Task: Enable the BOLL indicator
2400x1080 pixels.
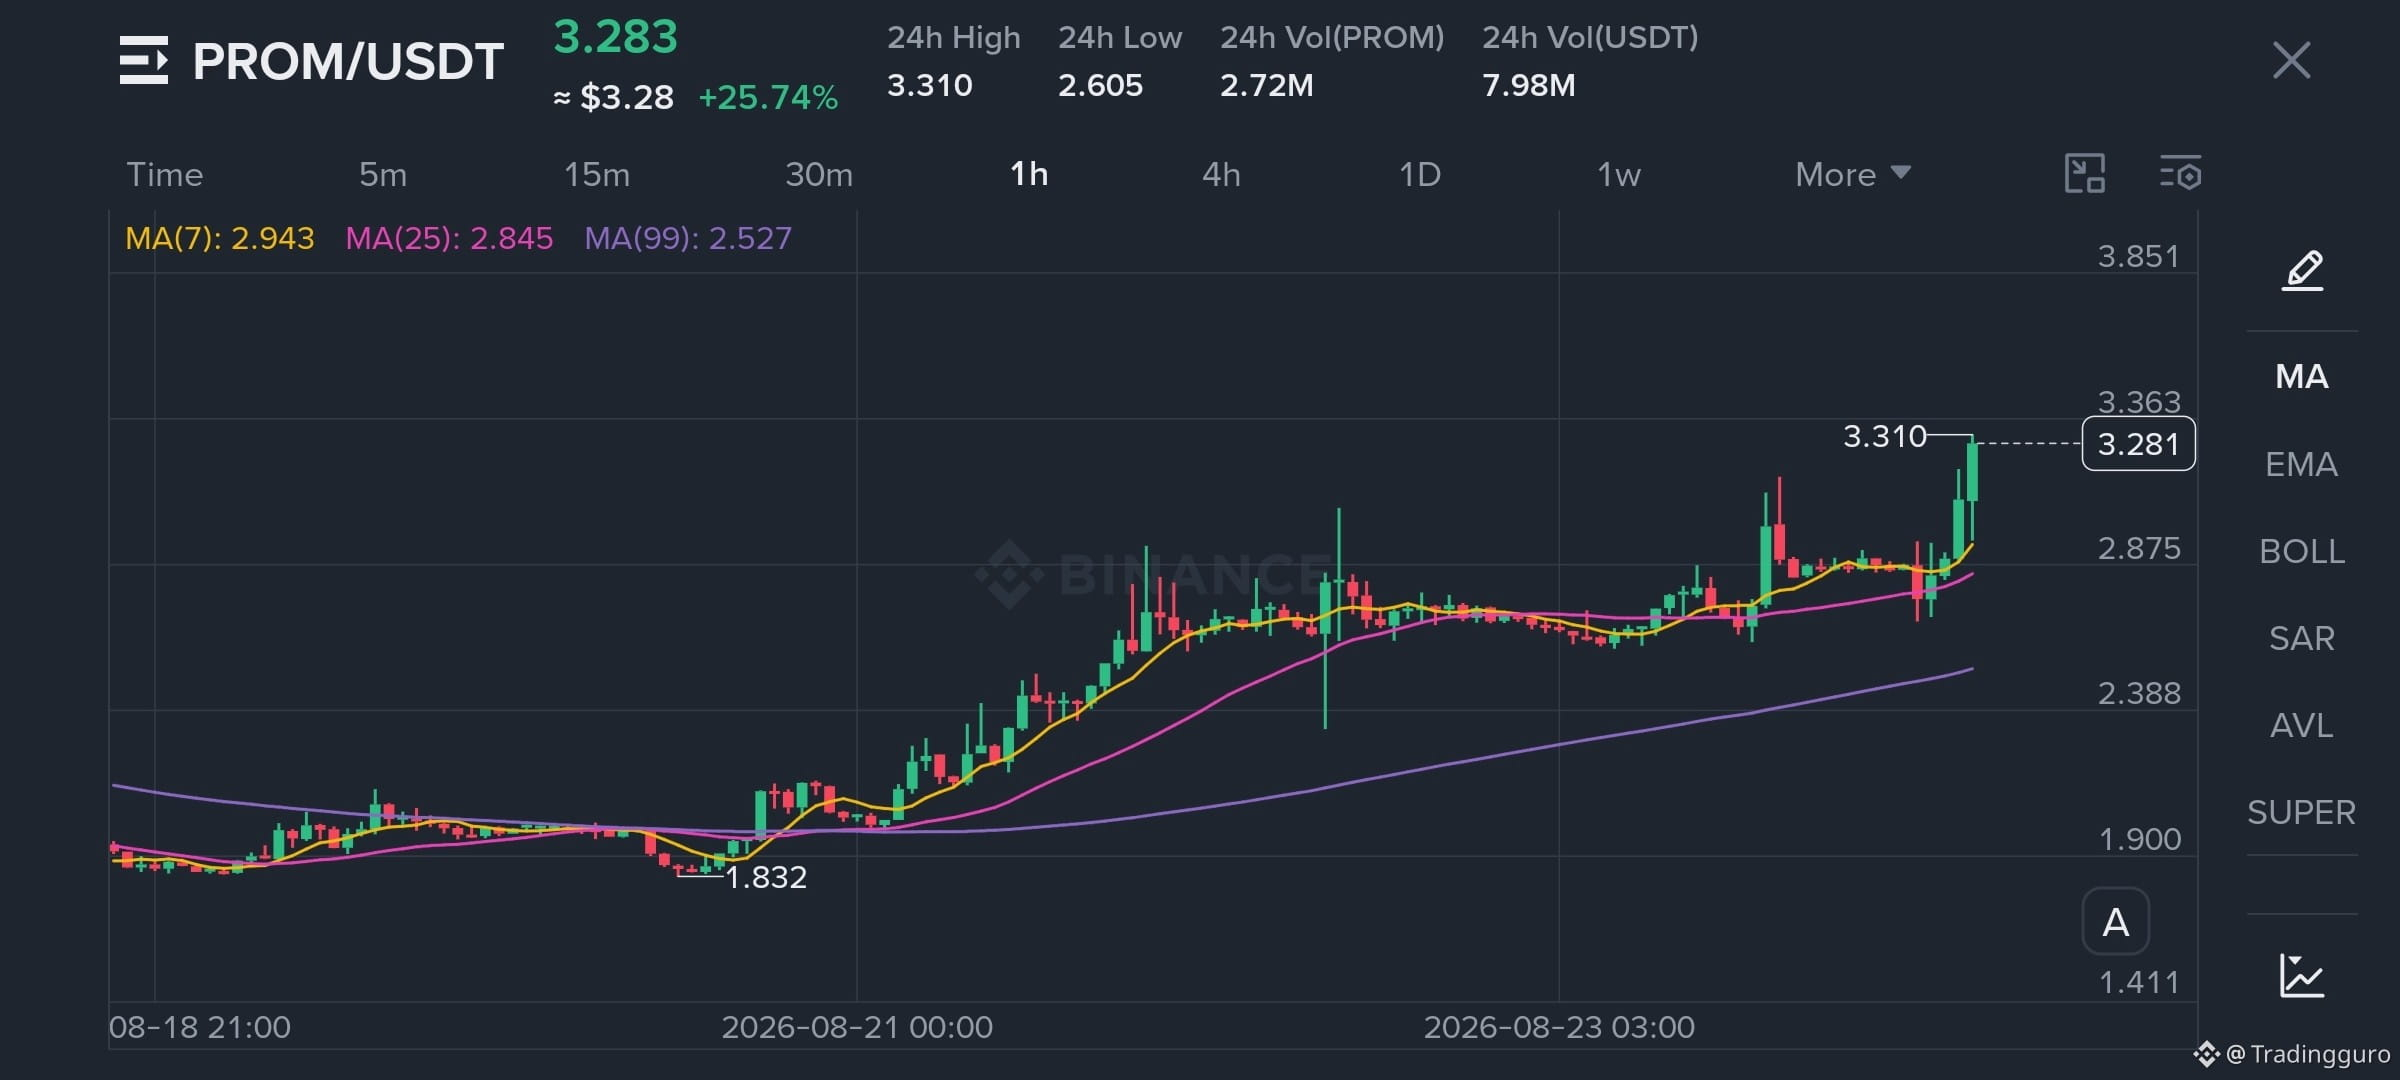Action: point(2302,551)
